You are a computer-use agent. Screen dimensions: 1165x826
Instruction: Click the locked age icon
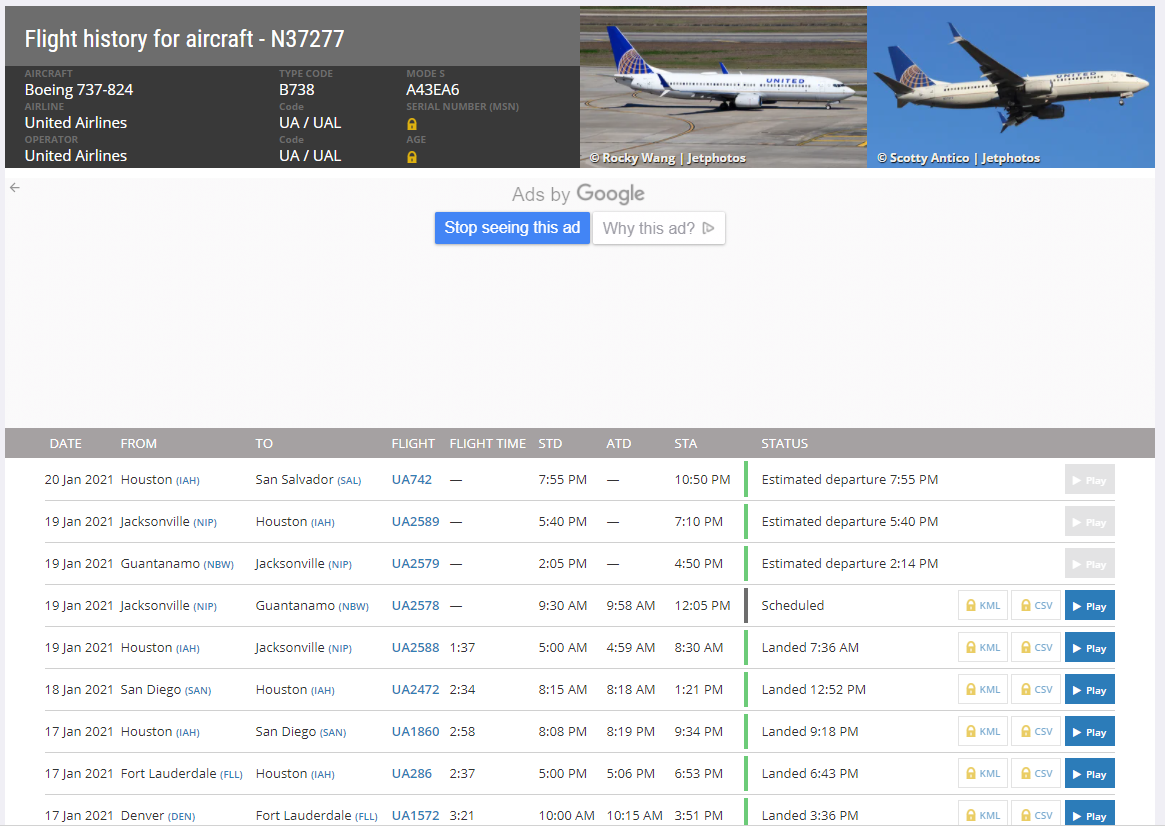[x=412, y=157]
